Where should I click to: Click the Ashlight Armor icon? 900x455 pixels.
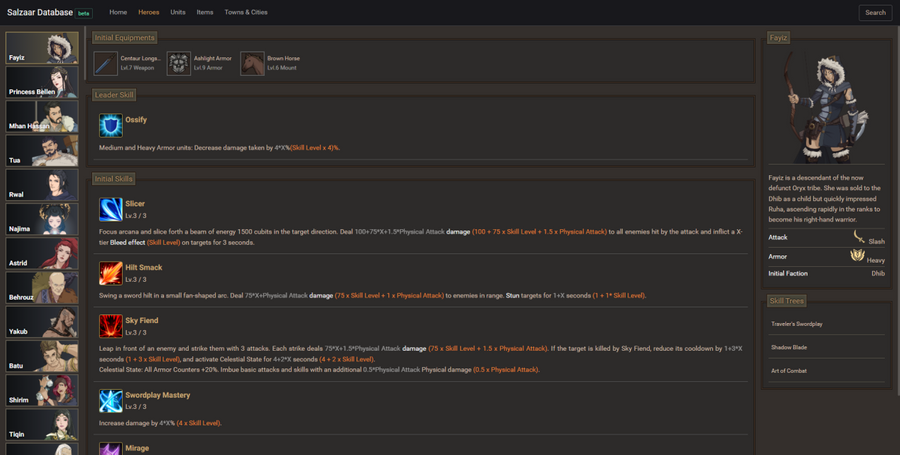pyautogui.click(x=179, y=64)
